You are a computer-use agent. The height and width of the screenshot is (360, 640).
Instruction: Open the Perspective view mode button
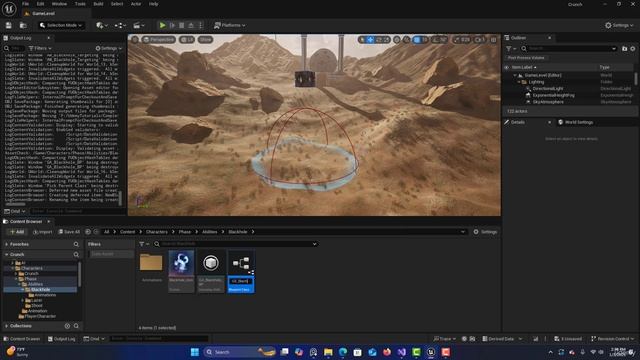point(159,40)
